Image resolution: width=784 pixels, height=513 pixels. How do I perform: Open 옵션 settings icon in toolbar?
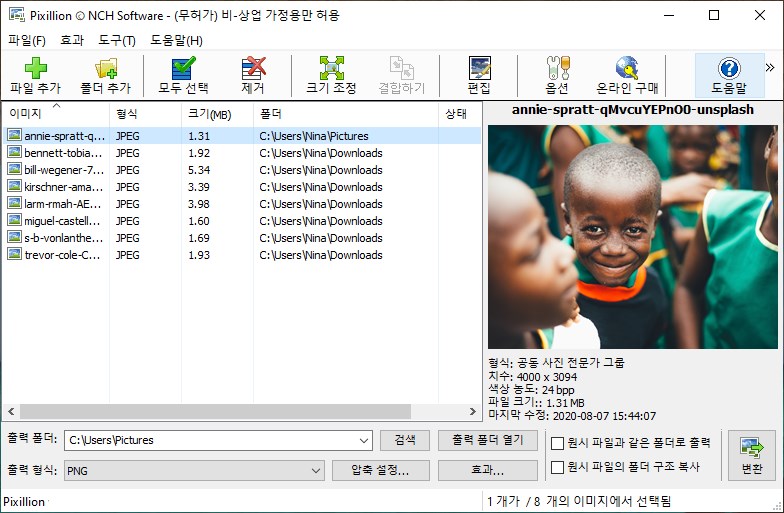pyautogui.click(x=558, y=68)
